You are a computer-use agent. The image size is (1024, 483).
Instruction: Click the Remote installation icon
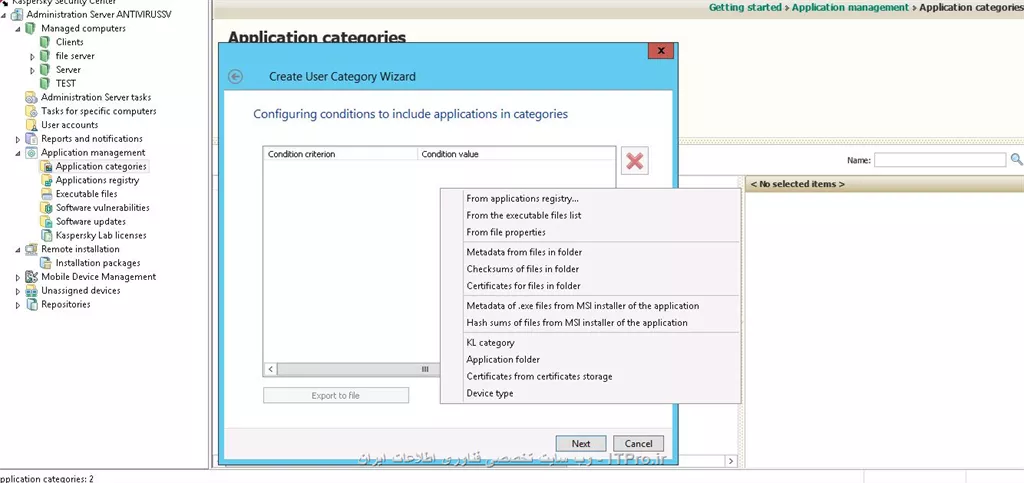point(31,249)
